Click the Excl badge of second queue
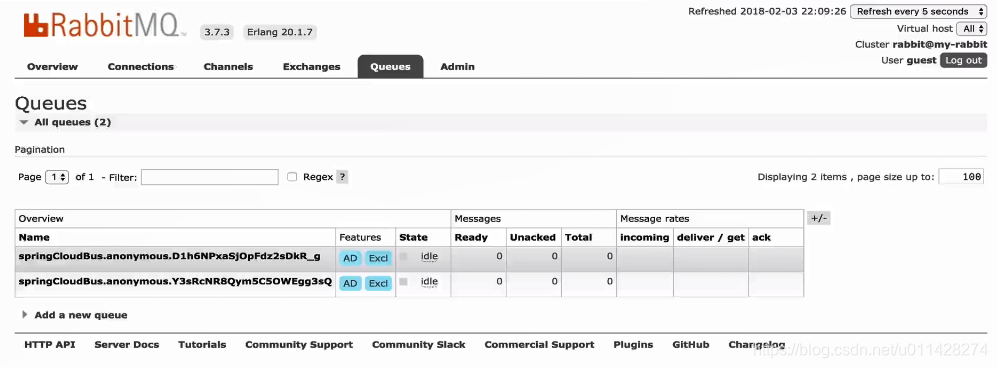Viewport: 997px width, 368px height. tap(378, 283)
